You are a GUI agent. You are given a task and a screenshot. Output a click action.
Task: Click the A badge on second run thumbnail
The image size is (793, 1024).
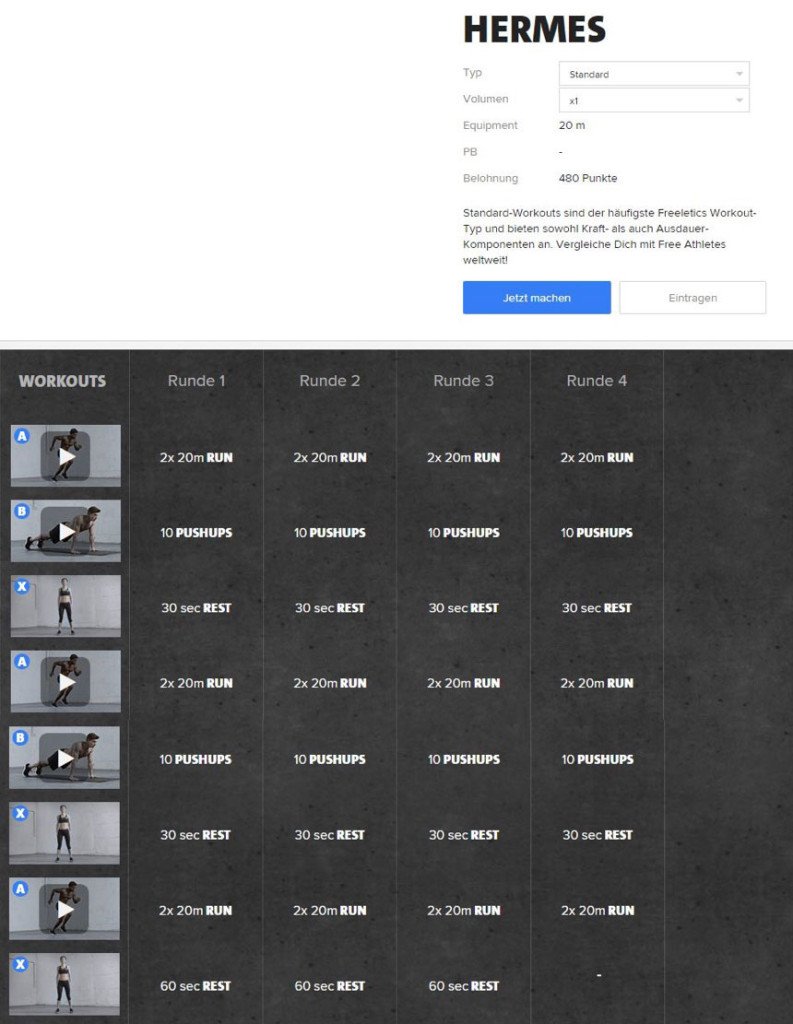(x=22, y=662)
